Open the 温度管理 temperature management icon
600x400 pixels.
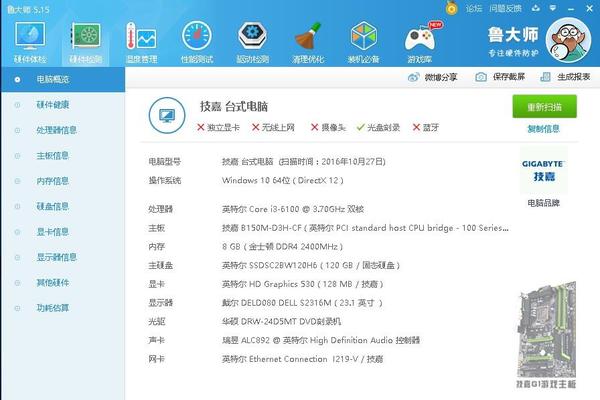click(x=141, y=42)
